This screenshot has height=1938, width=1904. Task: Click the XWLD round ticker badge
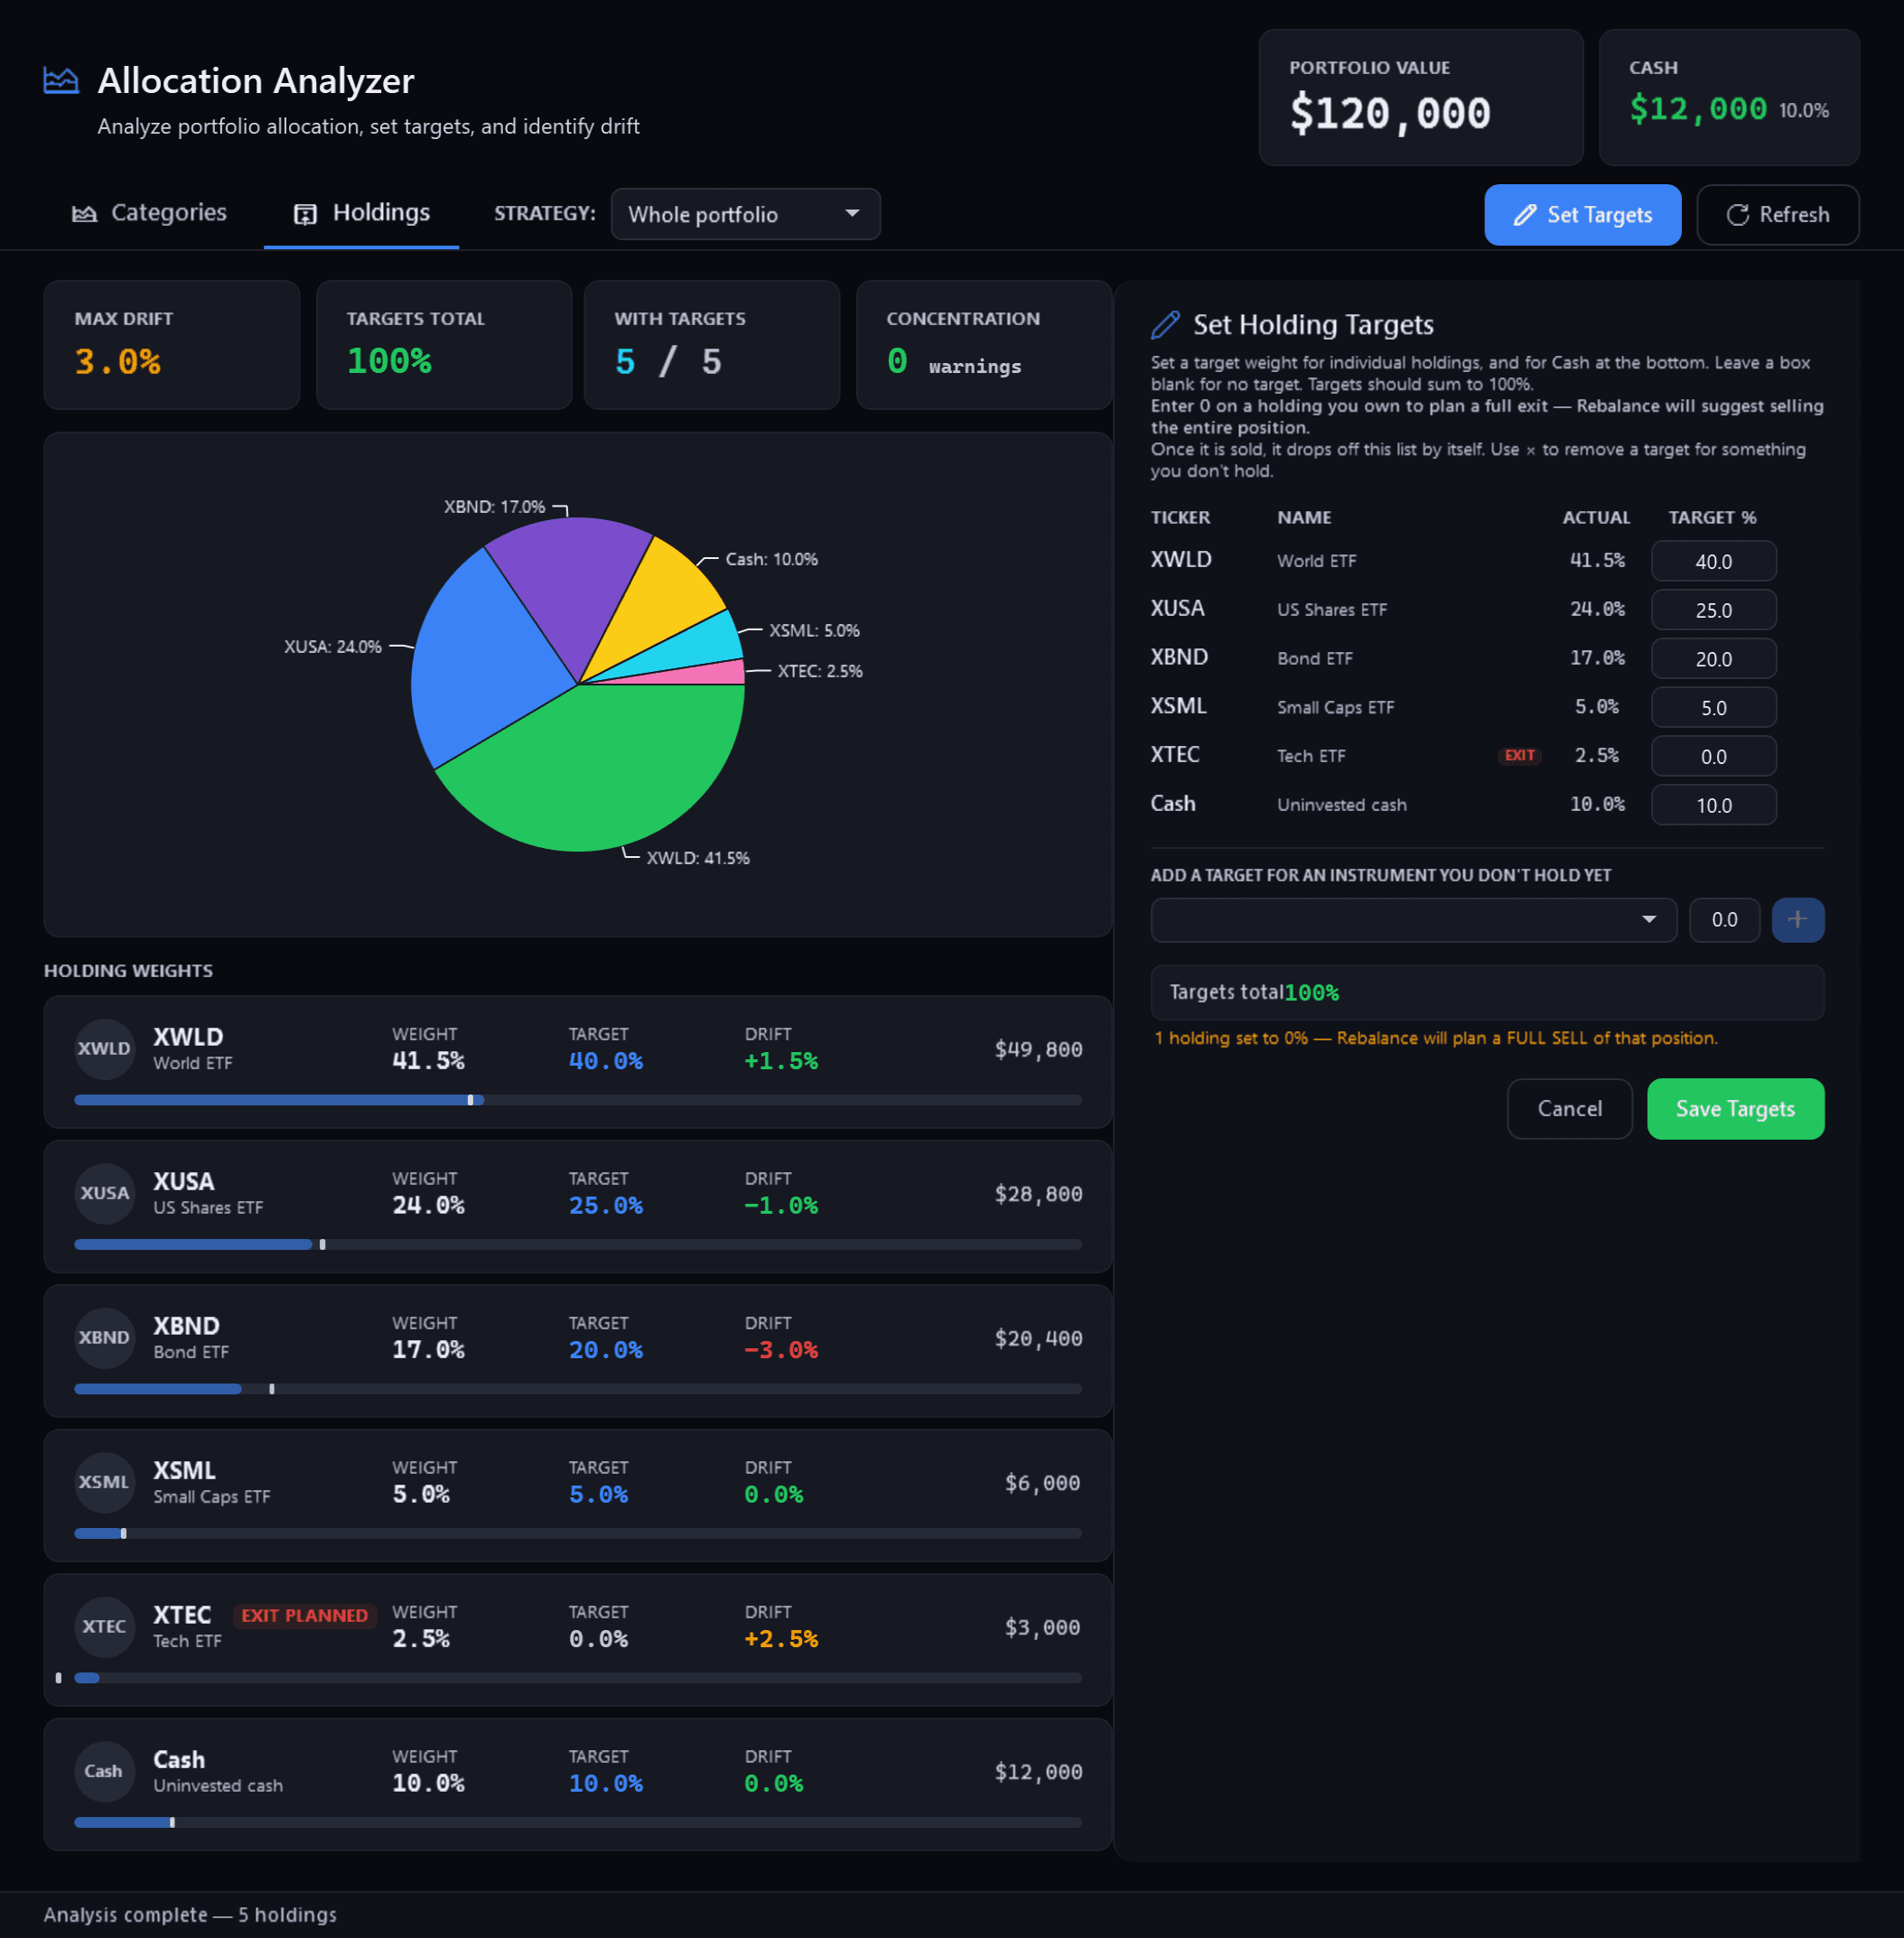point(105,1048)
